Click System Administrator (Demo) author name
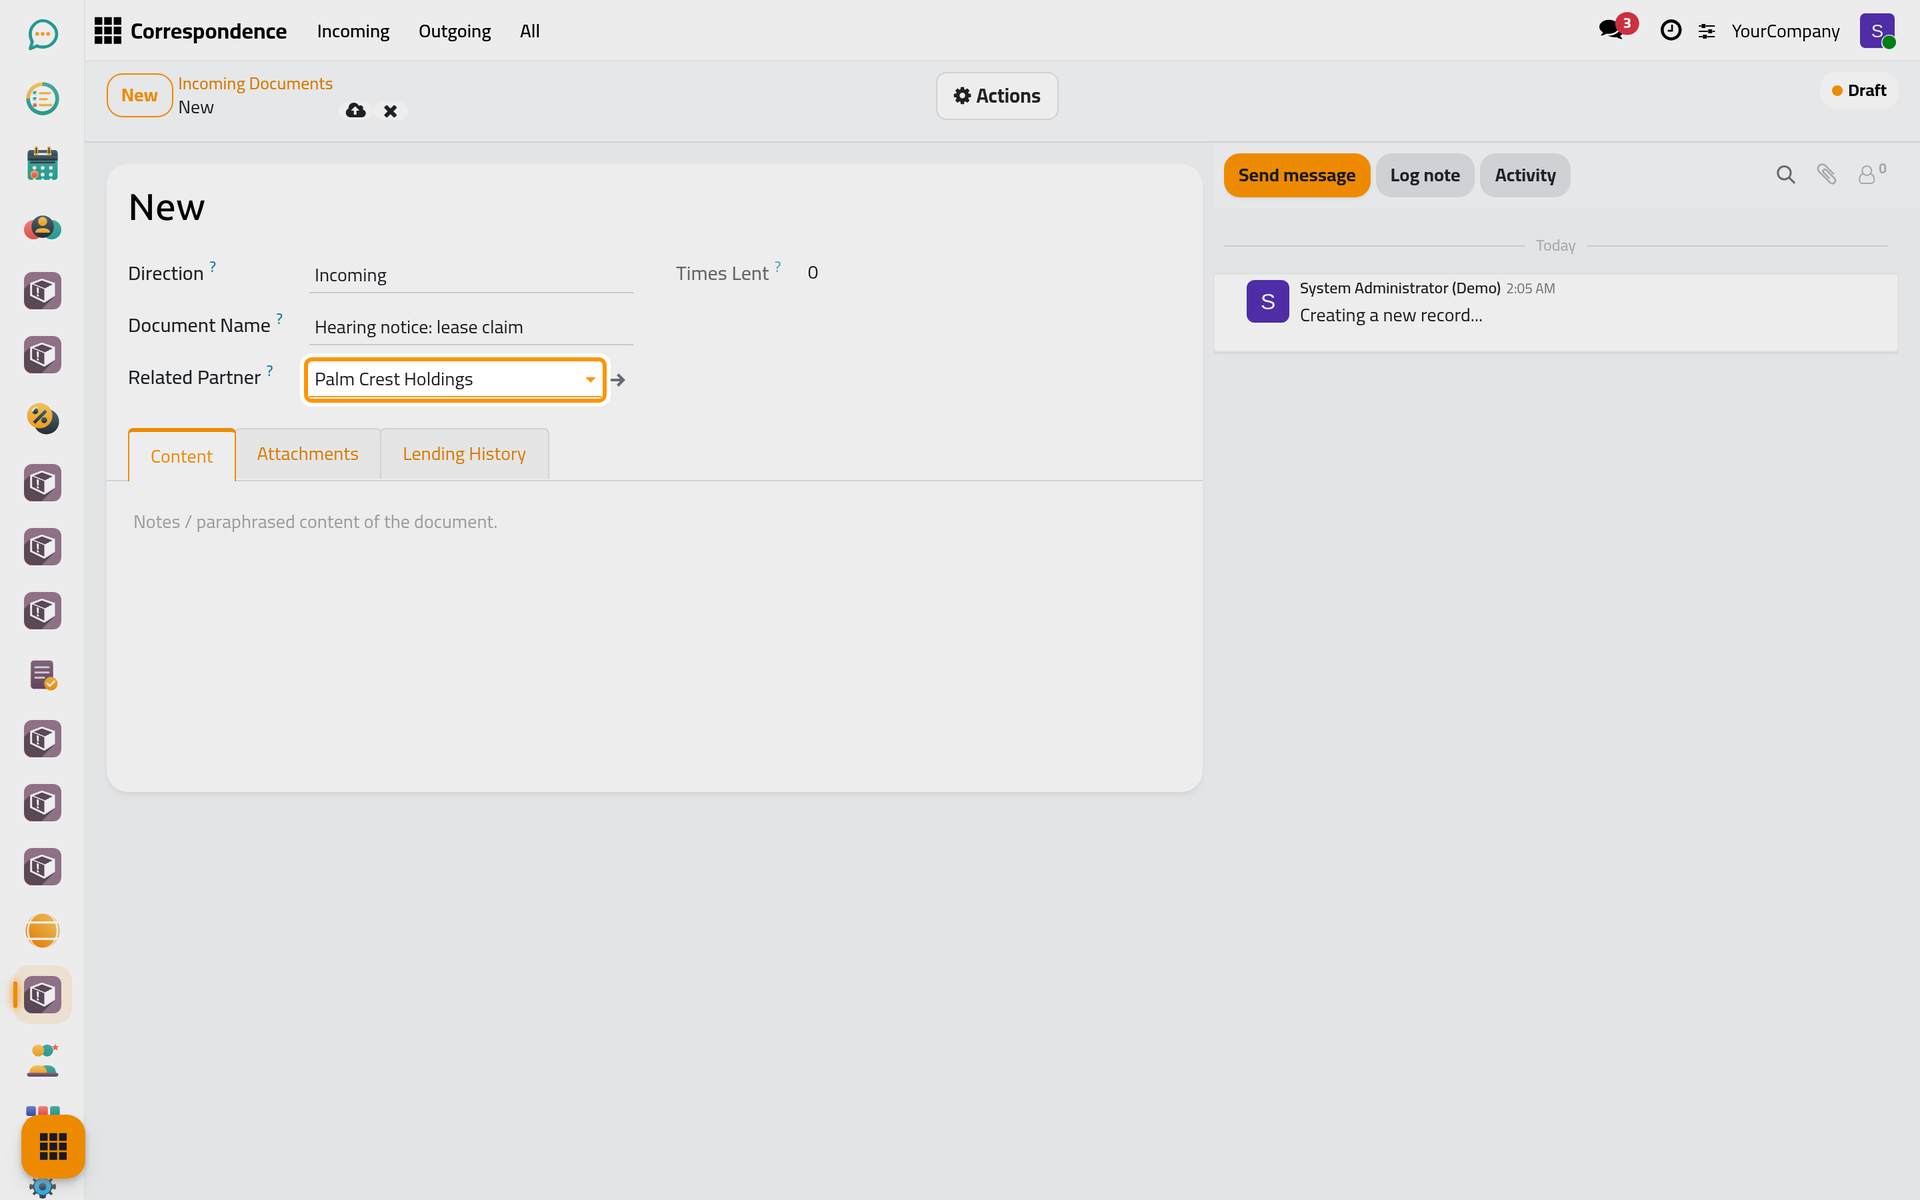 (x=1400, y=288)
